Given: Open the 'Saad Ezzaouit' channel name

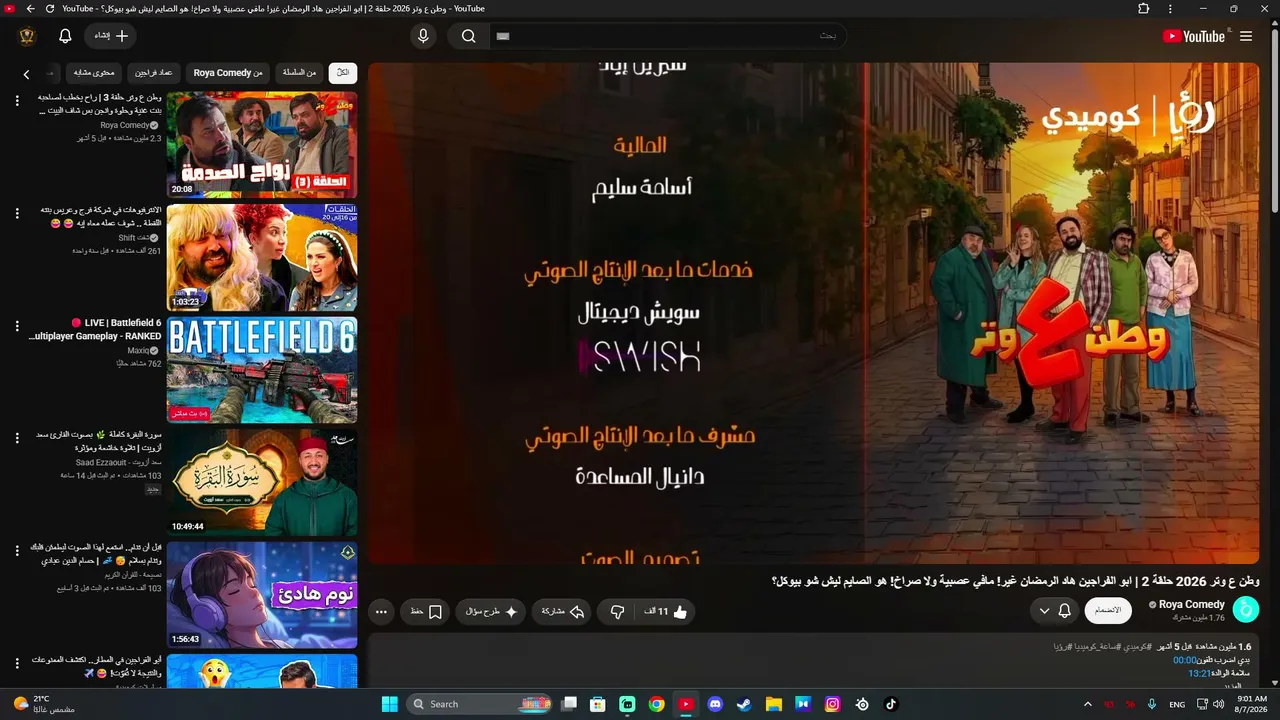Looking at the screenshot, I should 102,463.
